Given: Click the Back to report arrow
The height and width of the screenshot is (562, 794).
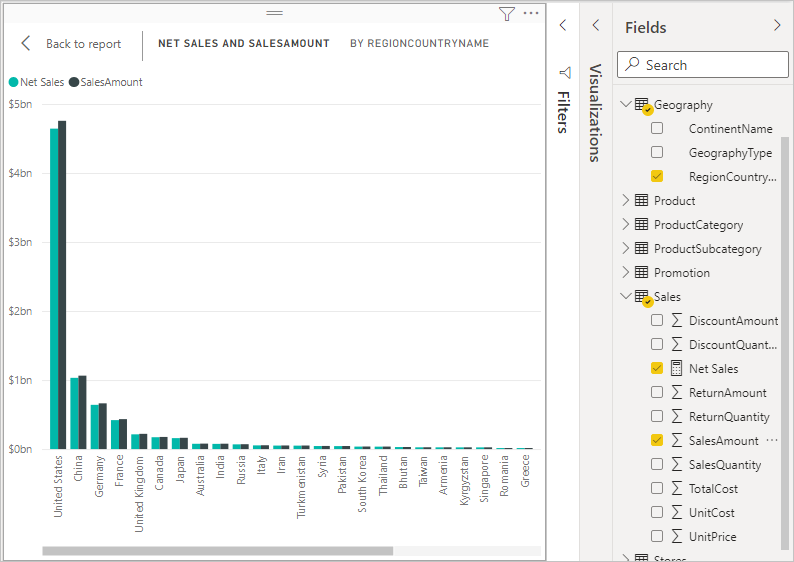Looking at the screenshot, I should point(26,44).
